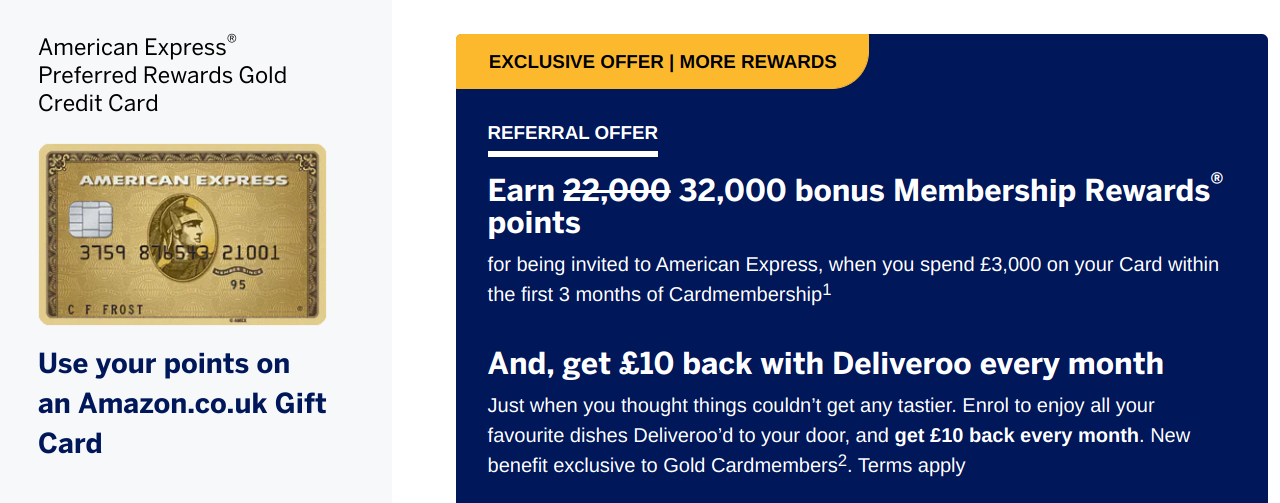Click the 32,000 bonus points figure
The image size is (1280, 503).
point(731,190)
